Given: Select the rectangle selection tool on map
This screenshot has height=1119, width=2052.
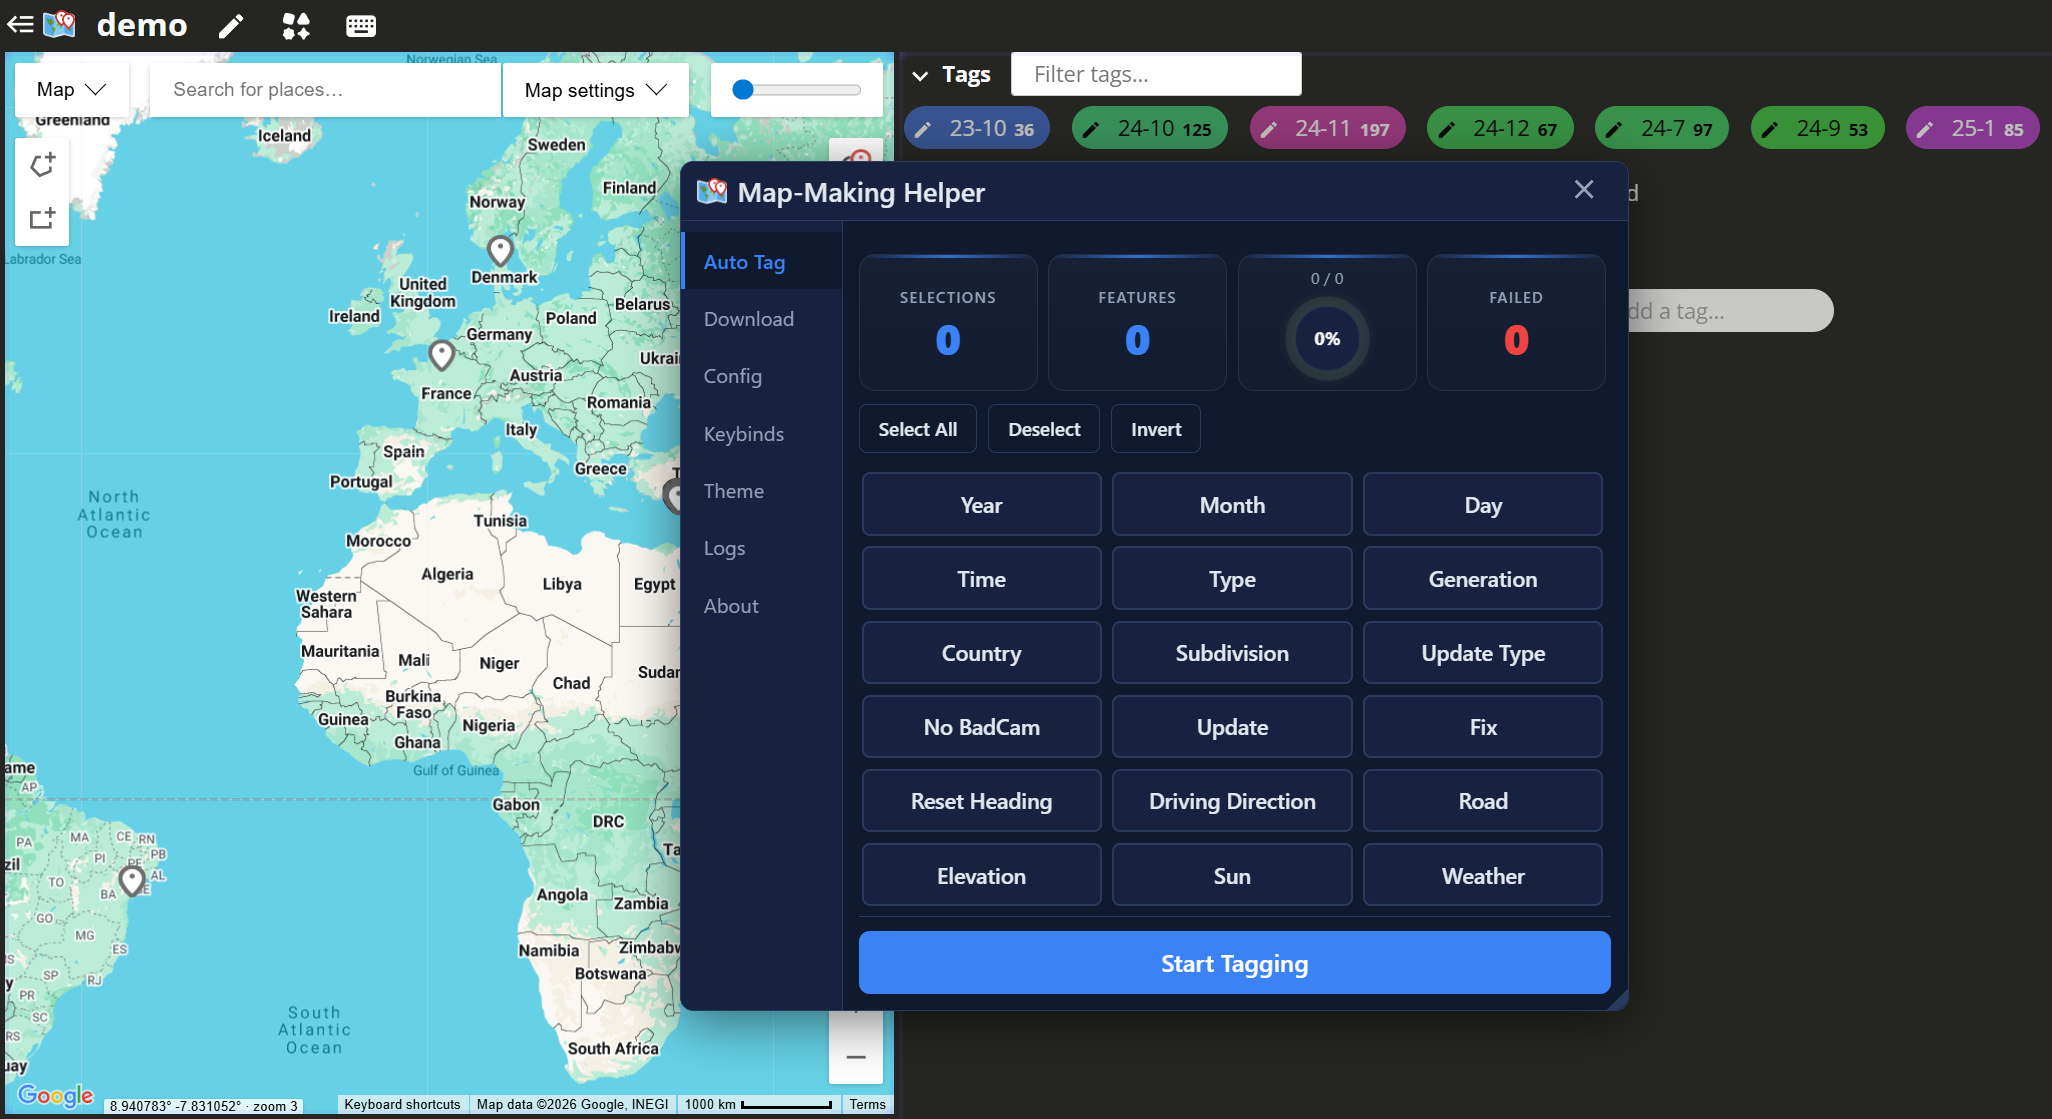Looking at the screenshot, I should (42, 218).
